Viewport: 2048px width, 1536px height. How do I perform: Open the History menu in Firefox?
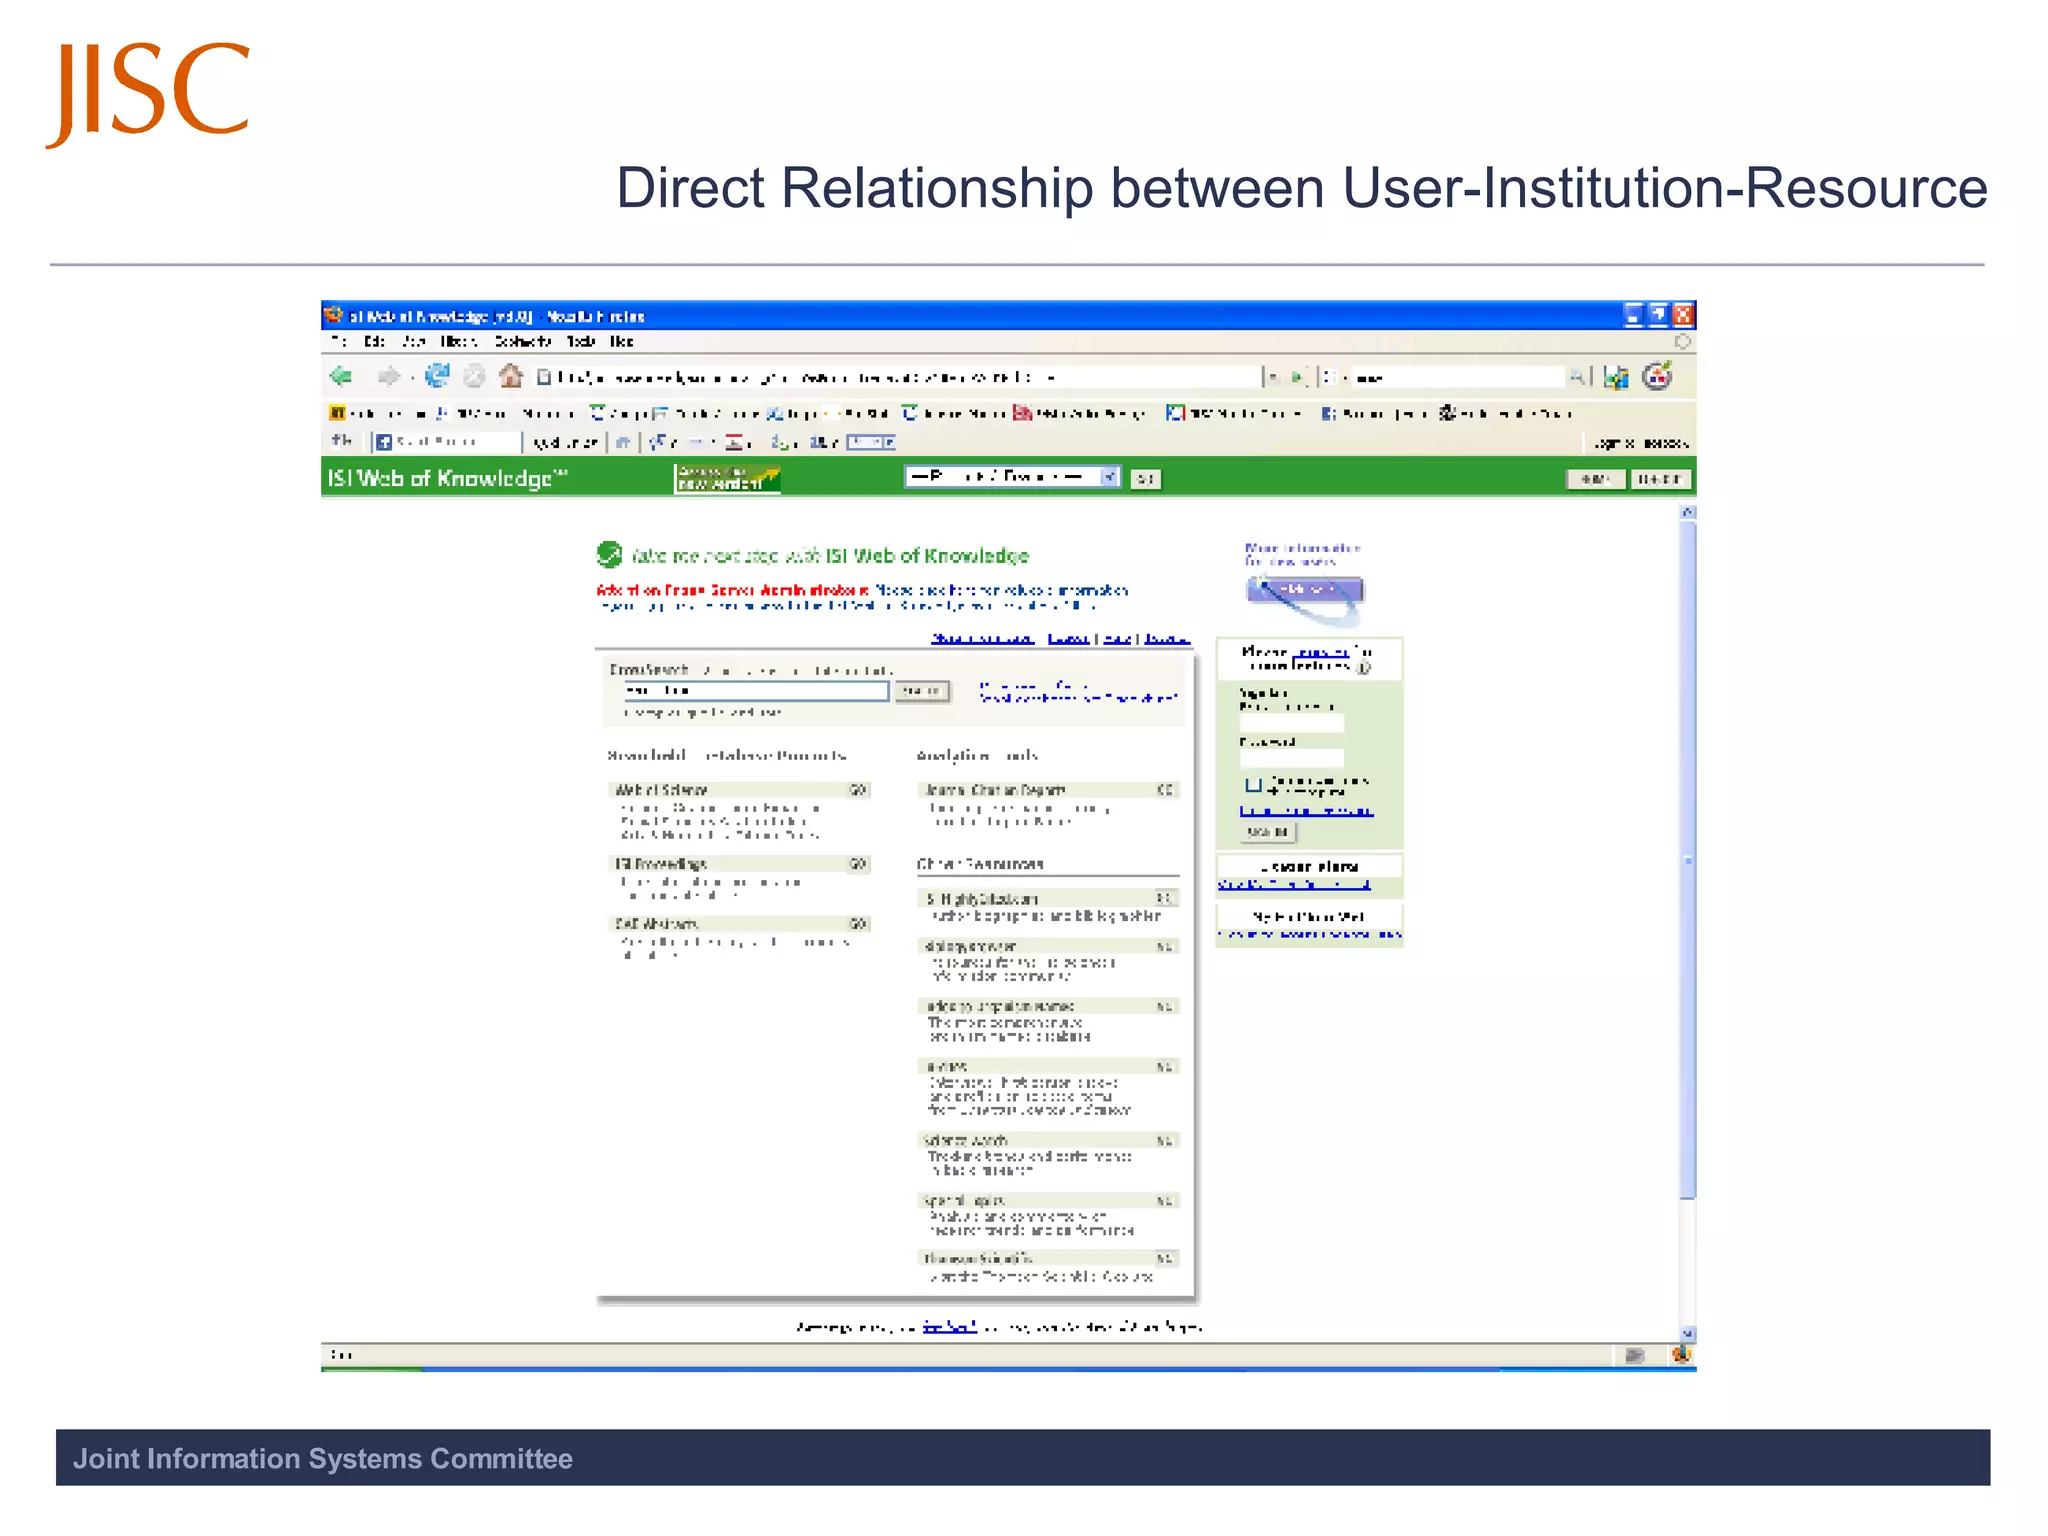459,341
